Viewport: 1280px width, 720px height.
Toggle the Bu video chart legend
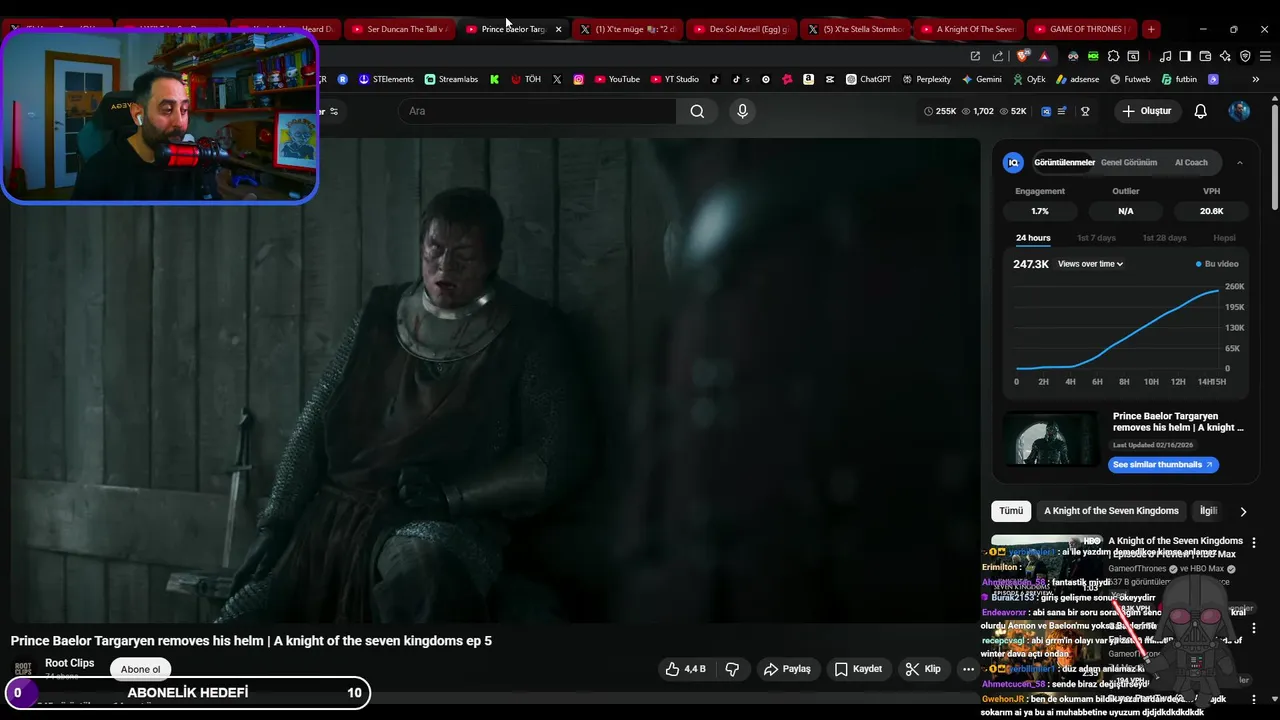tap(1217, 264)
